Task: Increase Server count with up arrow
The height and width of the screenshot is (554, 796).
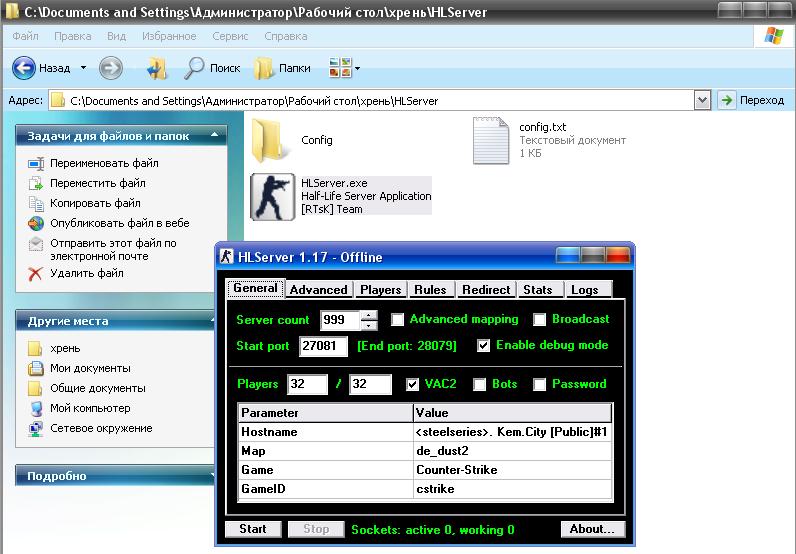Action: pyautogui.click(x=369, y=315)
